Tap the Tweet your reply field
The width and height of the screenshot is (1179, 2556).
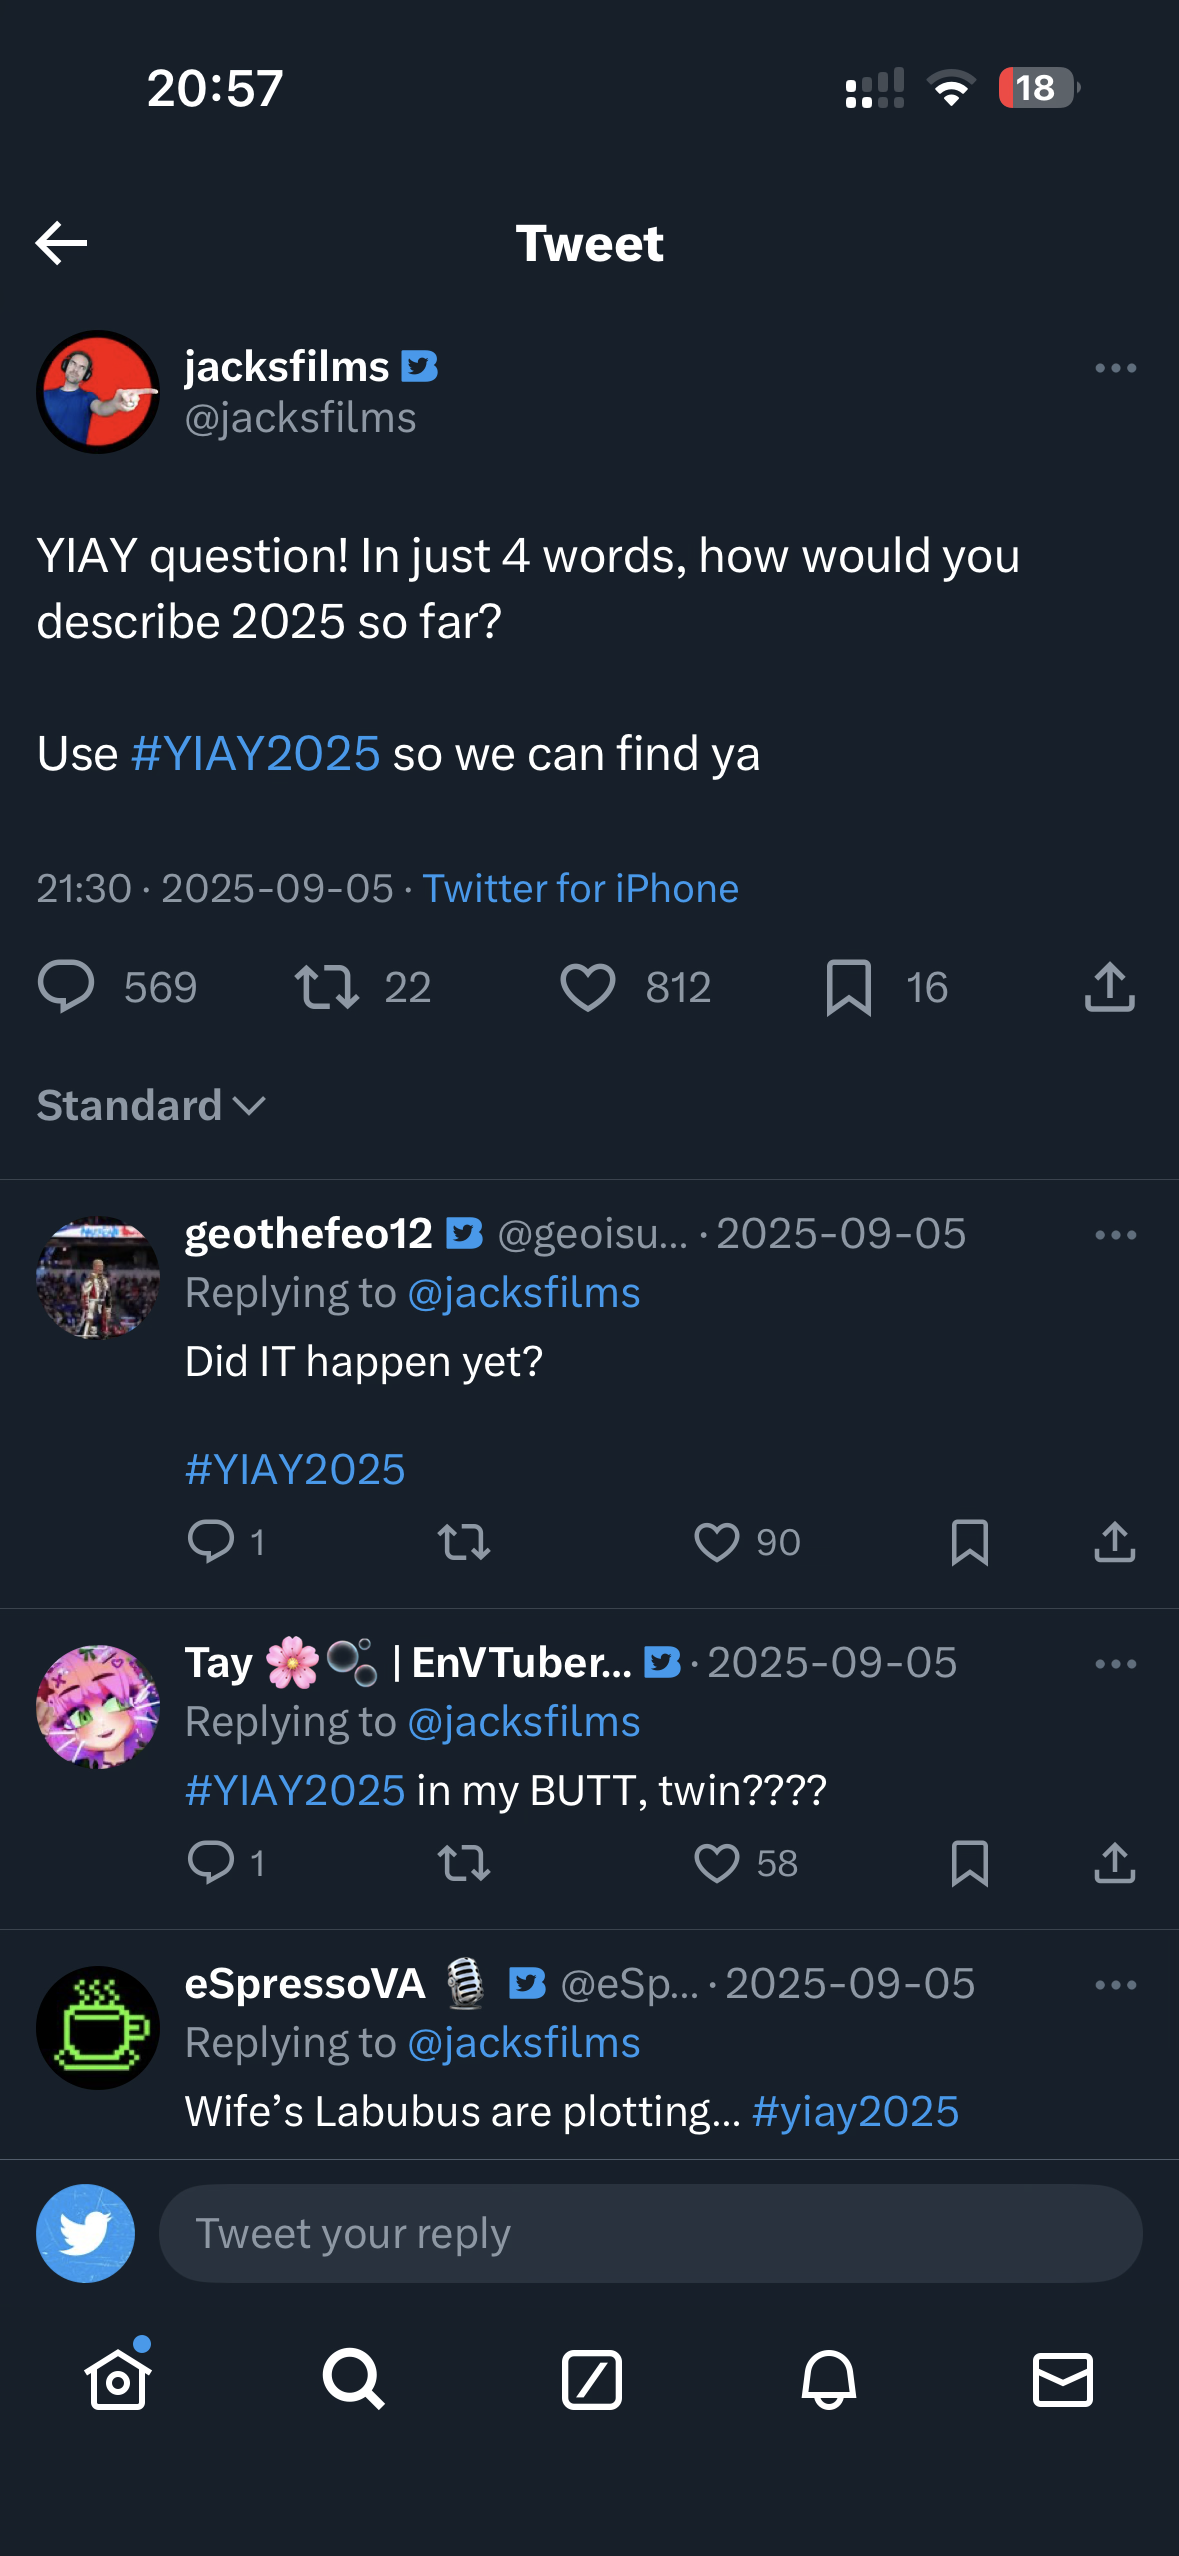pyautogui.click(x=650, y=2233)
